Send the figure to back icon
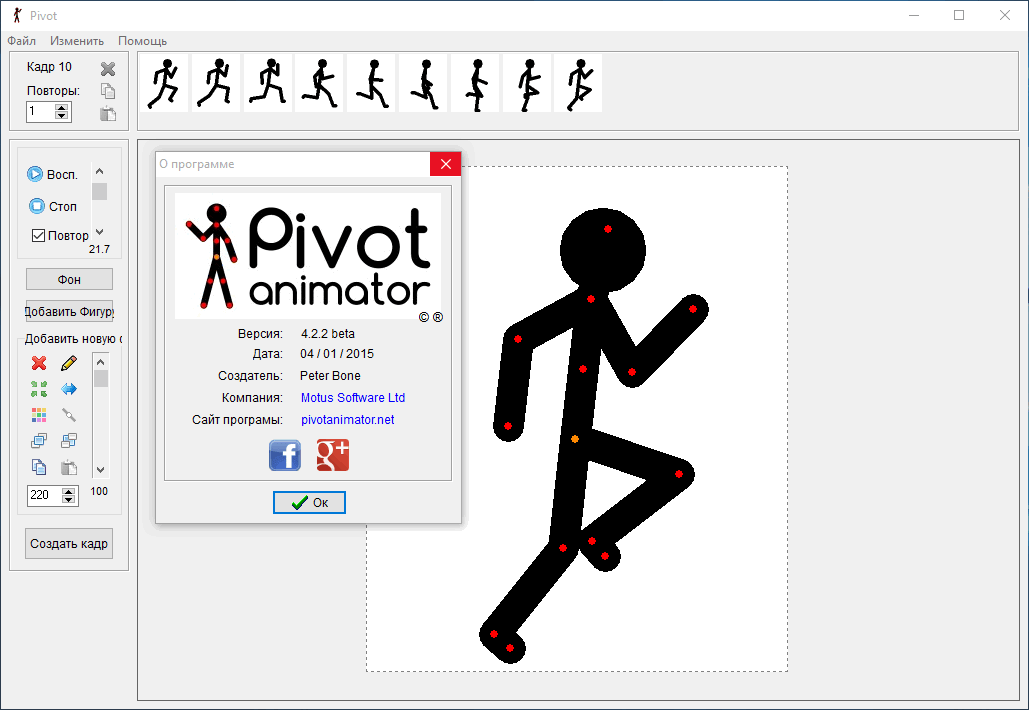Viewport: 1029px width, 710px height. [x=69, y=441]
